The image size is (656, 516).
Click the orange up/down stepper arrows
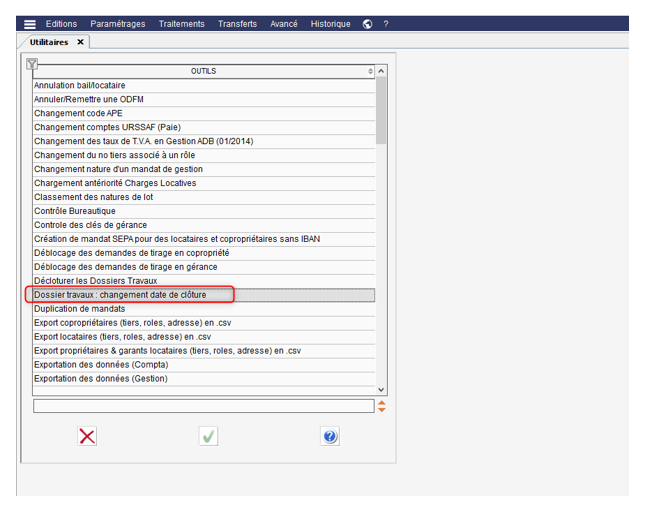(x=381, y=406)
